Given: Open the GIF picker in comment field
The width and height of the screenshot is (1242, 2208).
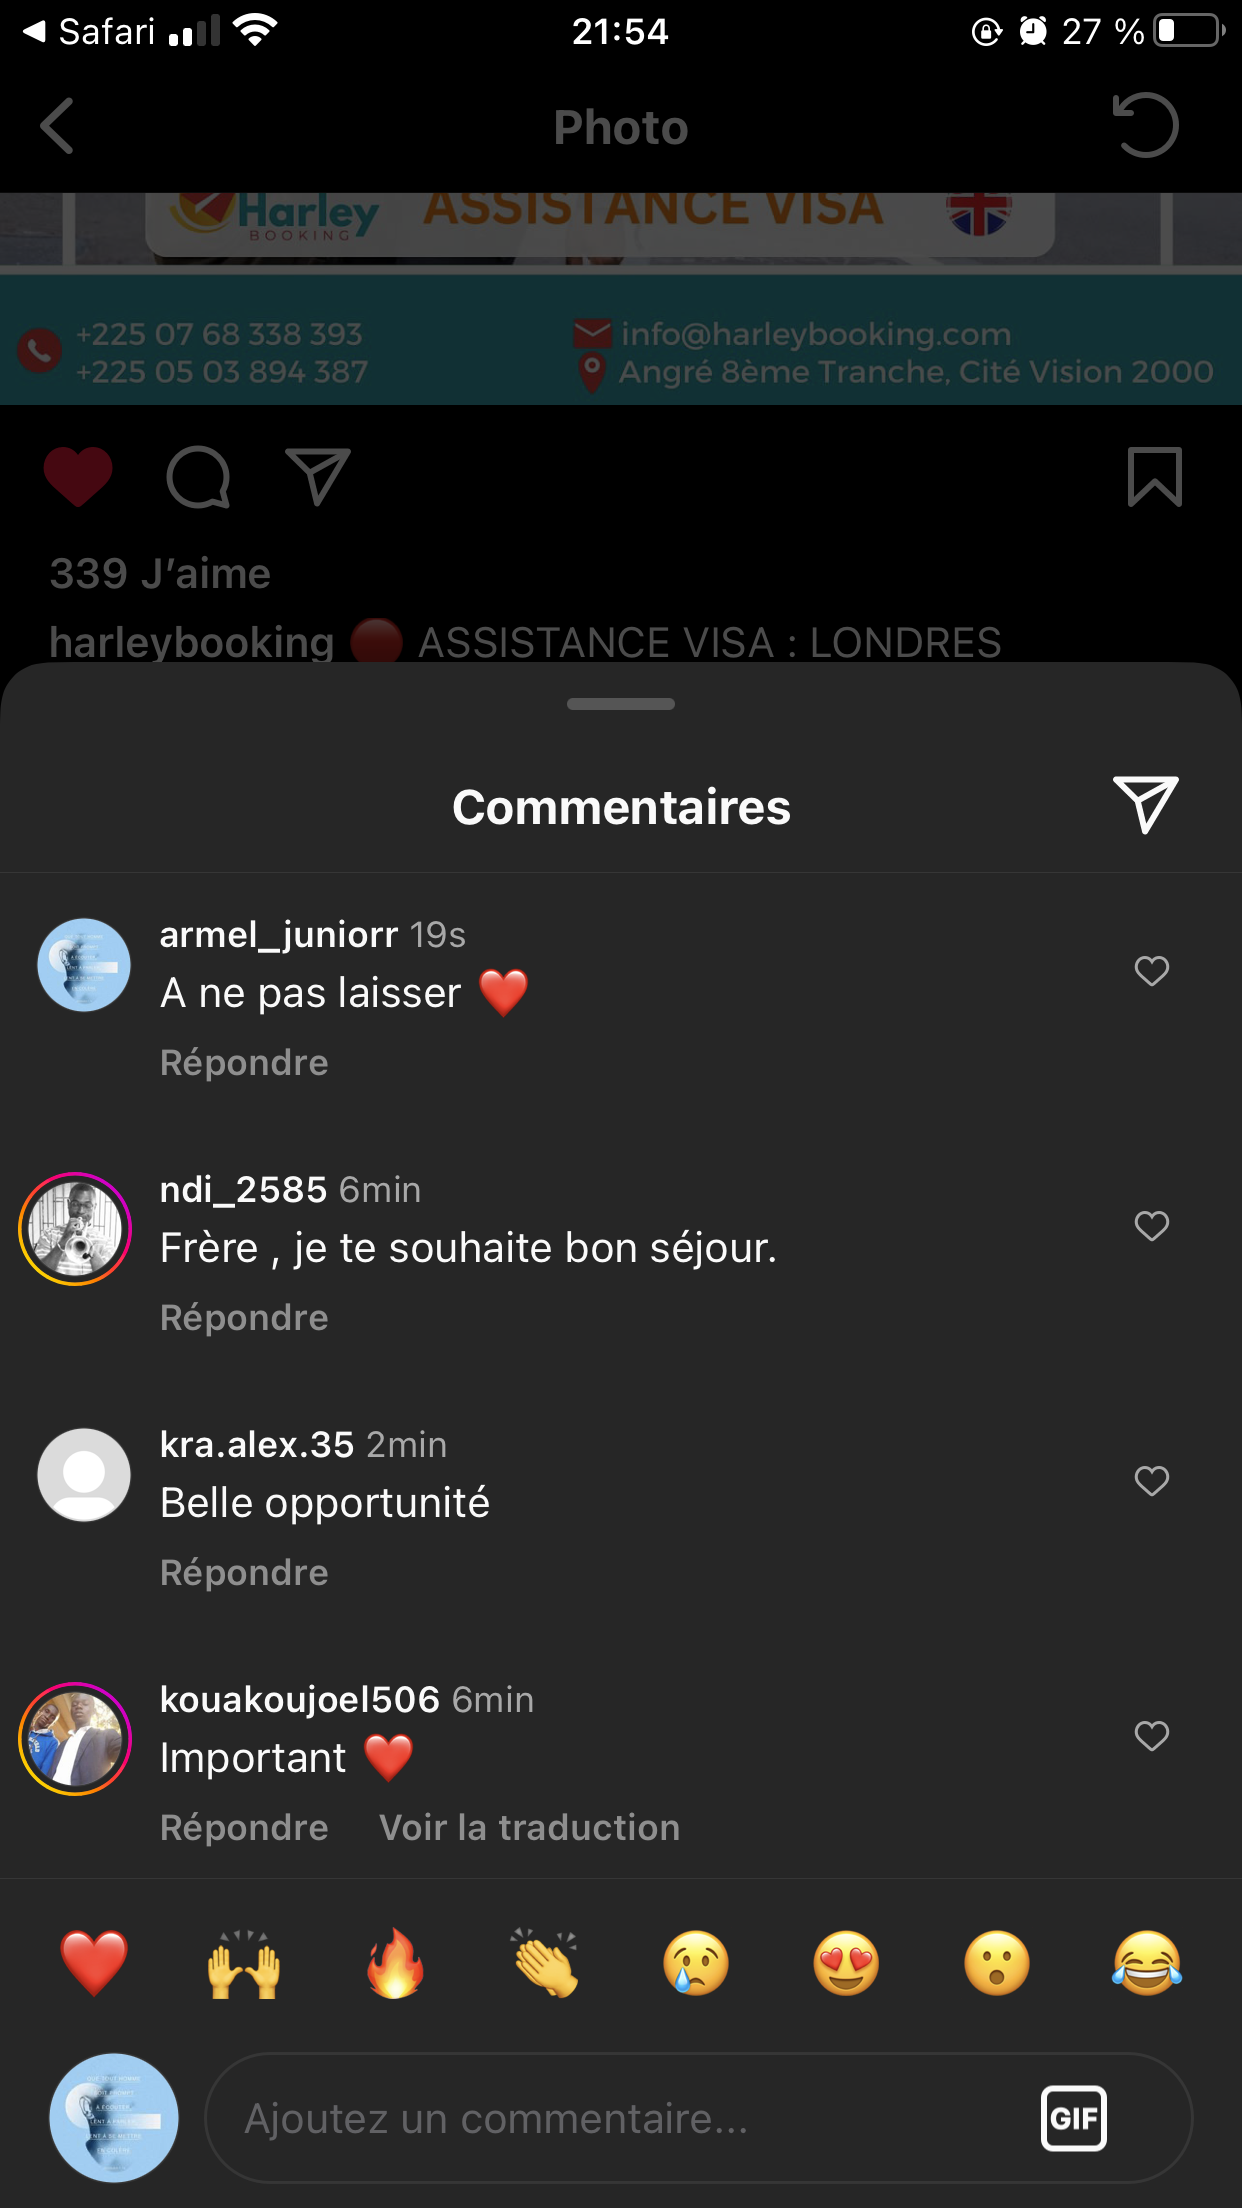Looking at the screenshot, I should (1073, 2117).
